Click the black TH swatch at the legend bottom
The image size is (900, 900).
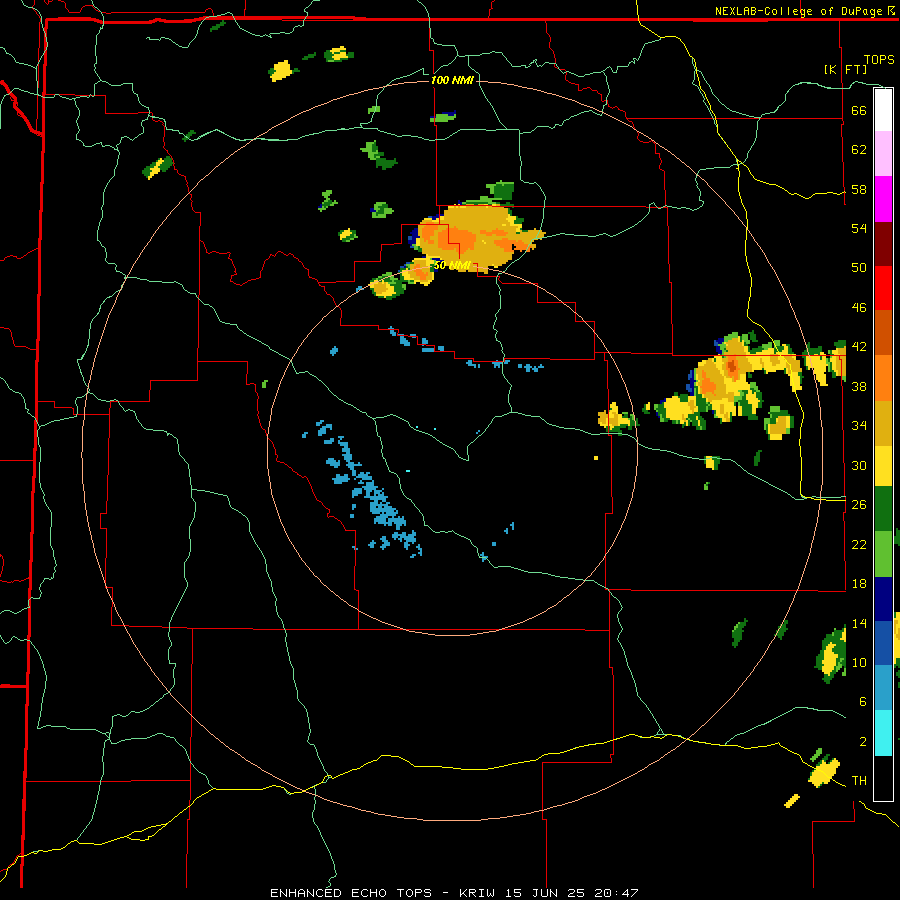(883, 778)
